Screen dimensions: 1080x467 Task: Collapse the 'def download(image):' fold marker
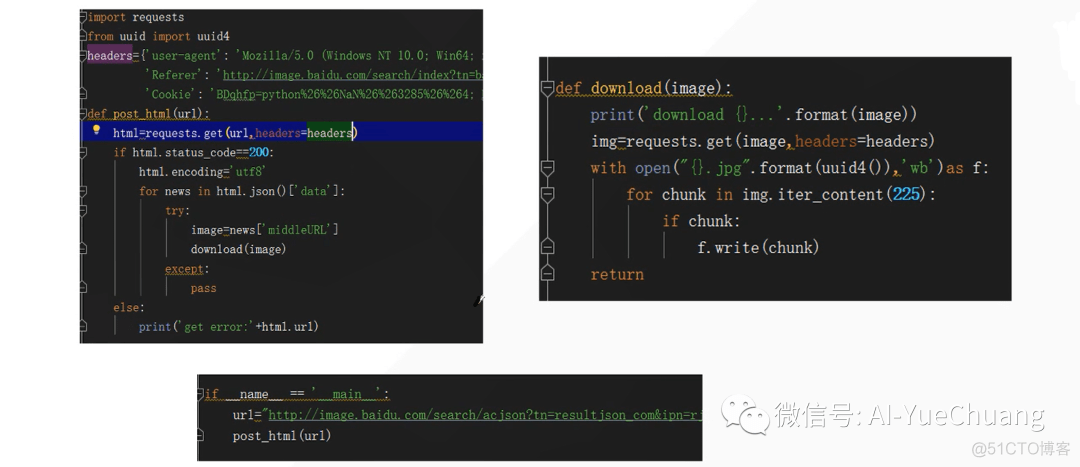[x=548, y=88]
